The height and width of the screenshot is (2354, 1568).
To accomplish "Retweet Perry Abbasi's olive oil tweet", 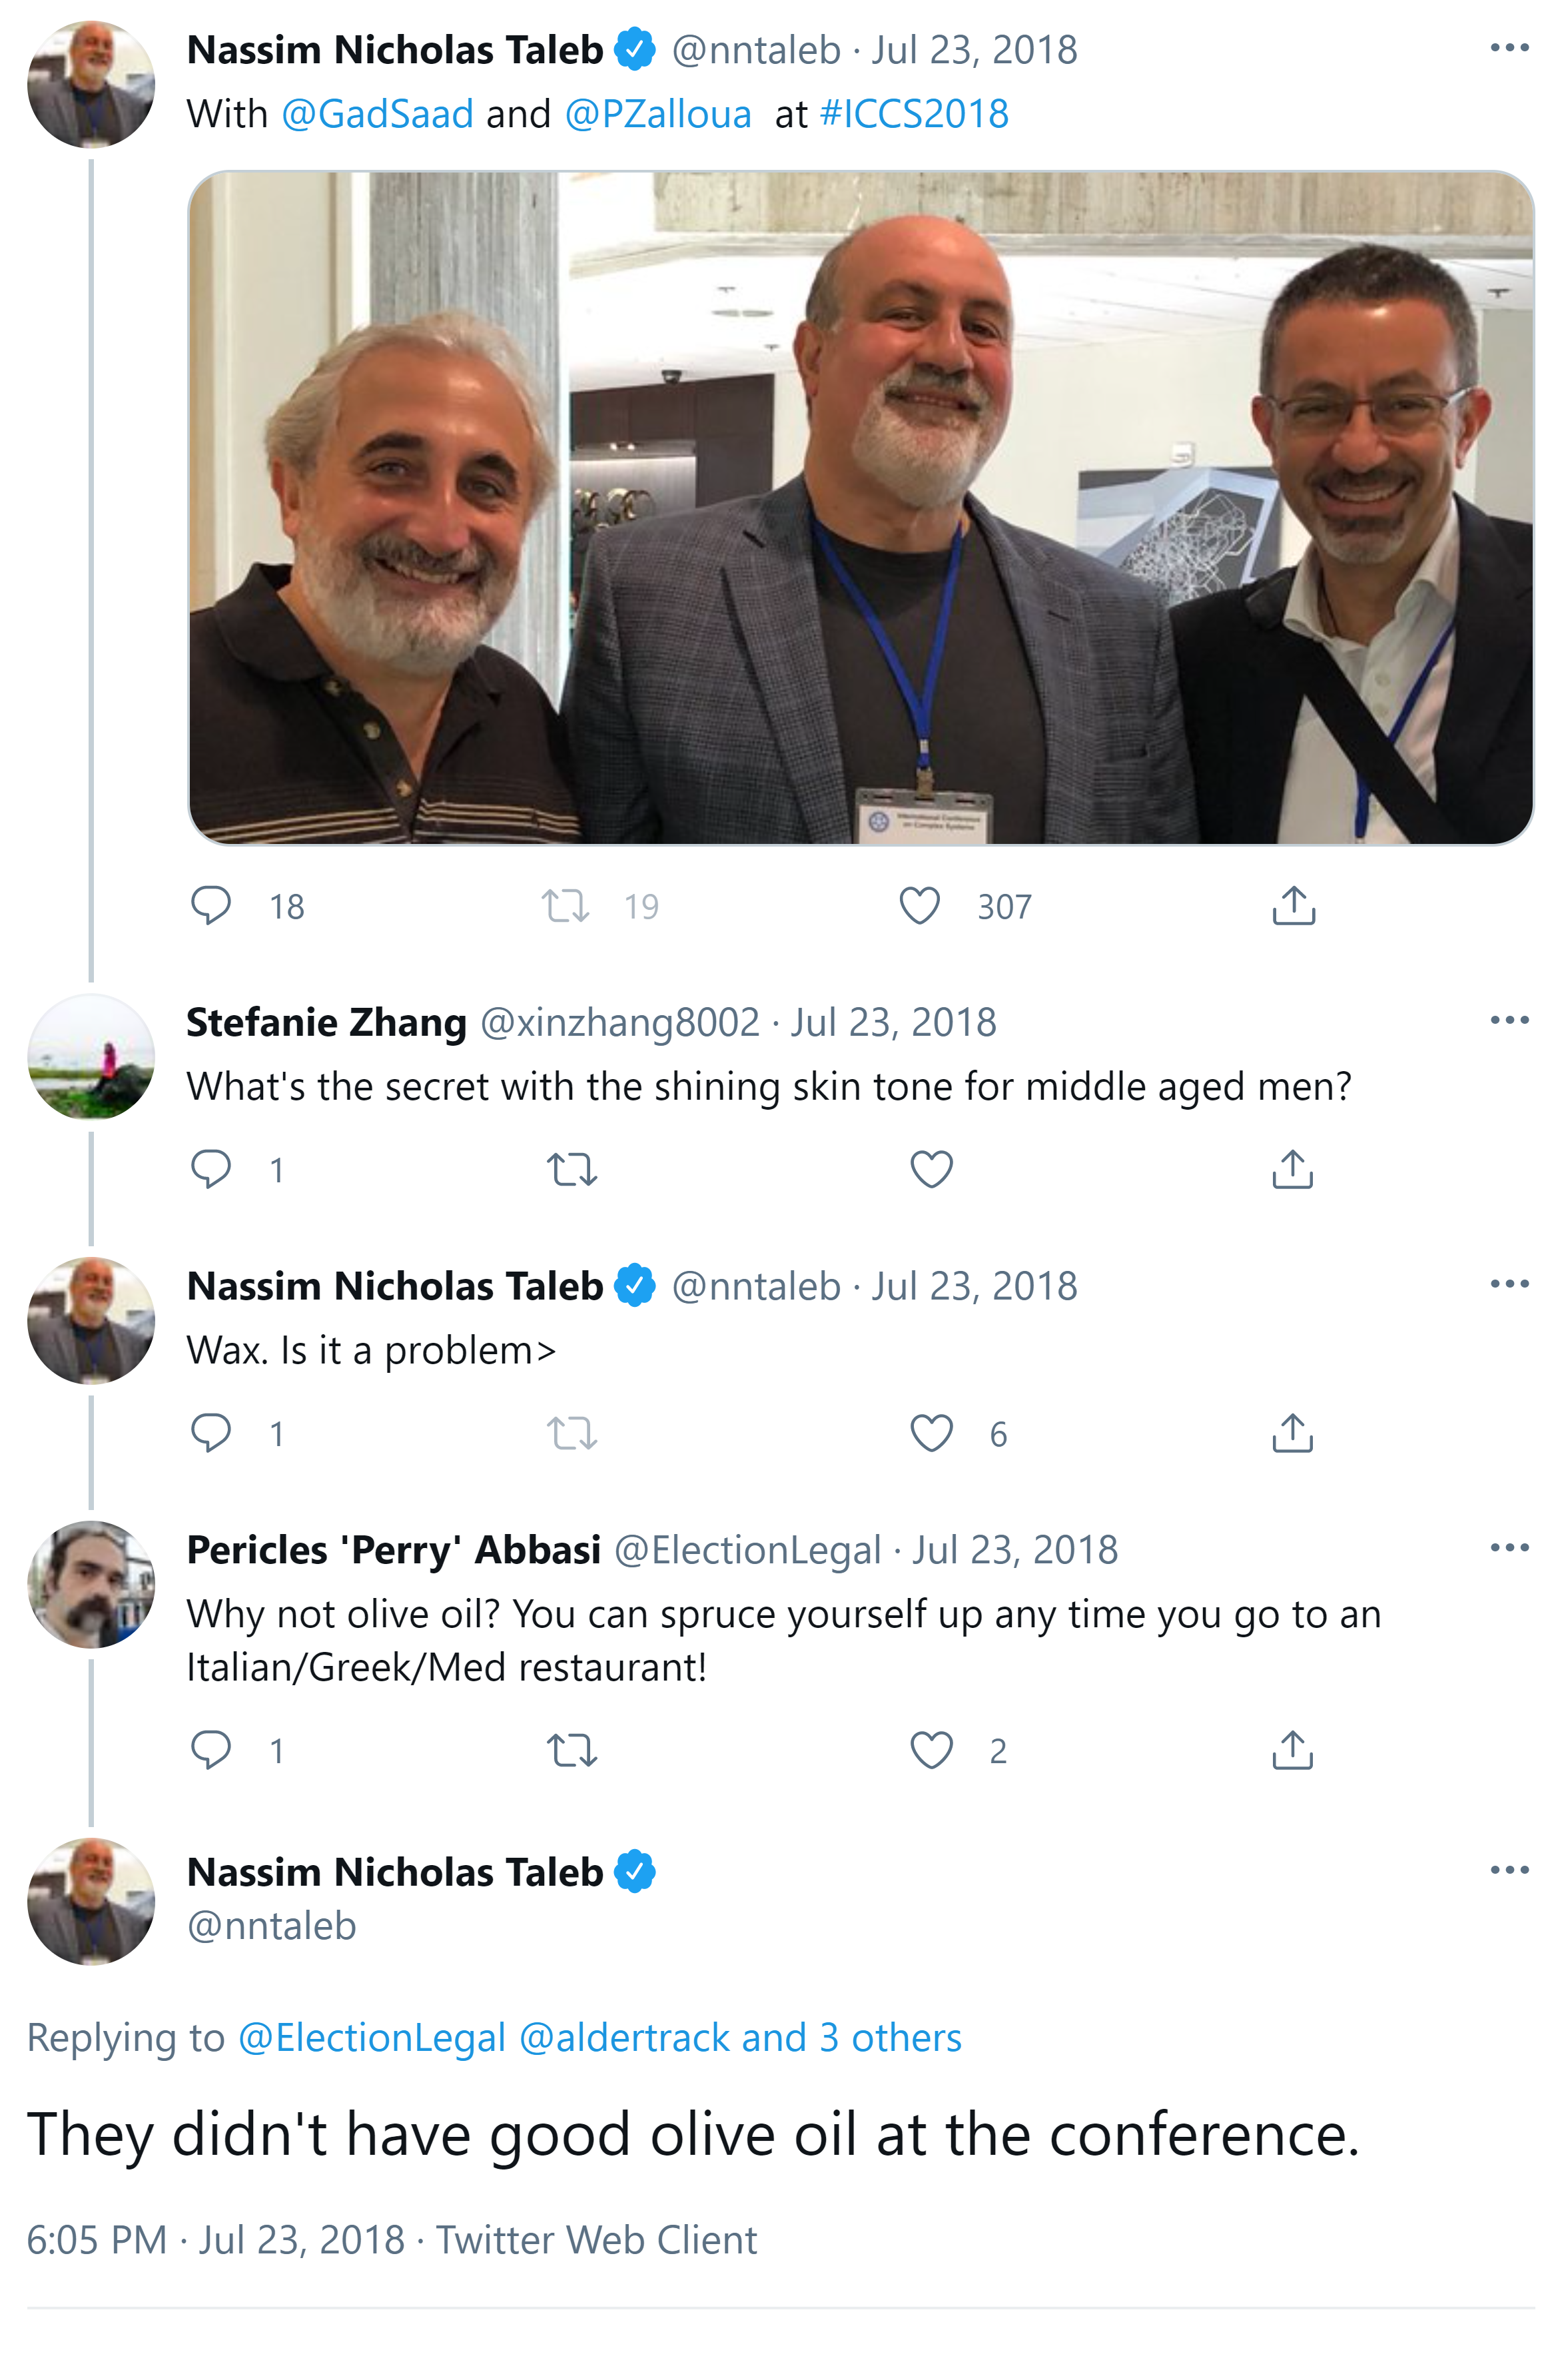I will tap(572, 1749).
